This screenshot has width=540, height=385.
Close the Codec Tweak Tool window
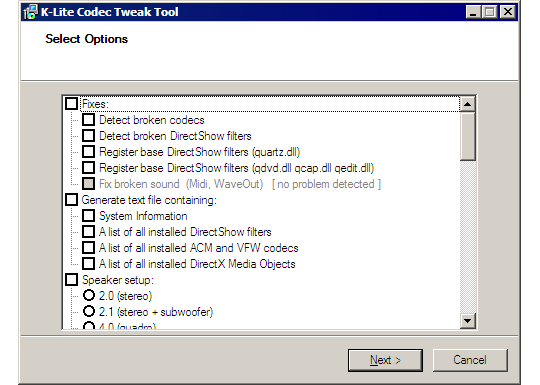click(508, 12)
